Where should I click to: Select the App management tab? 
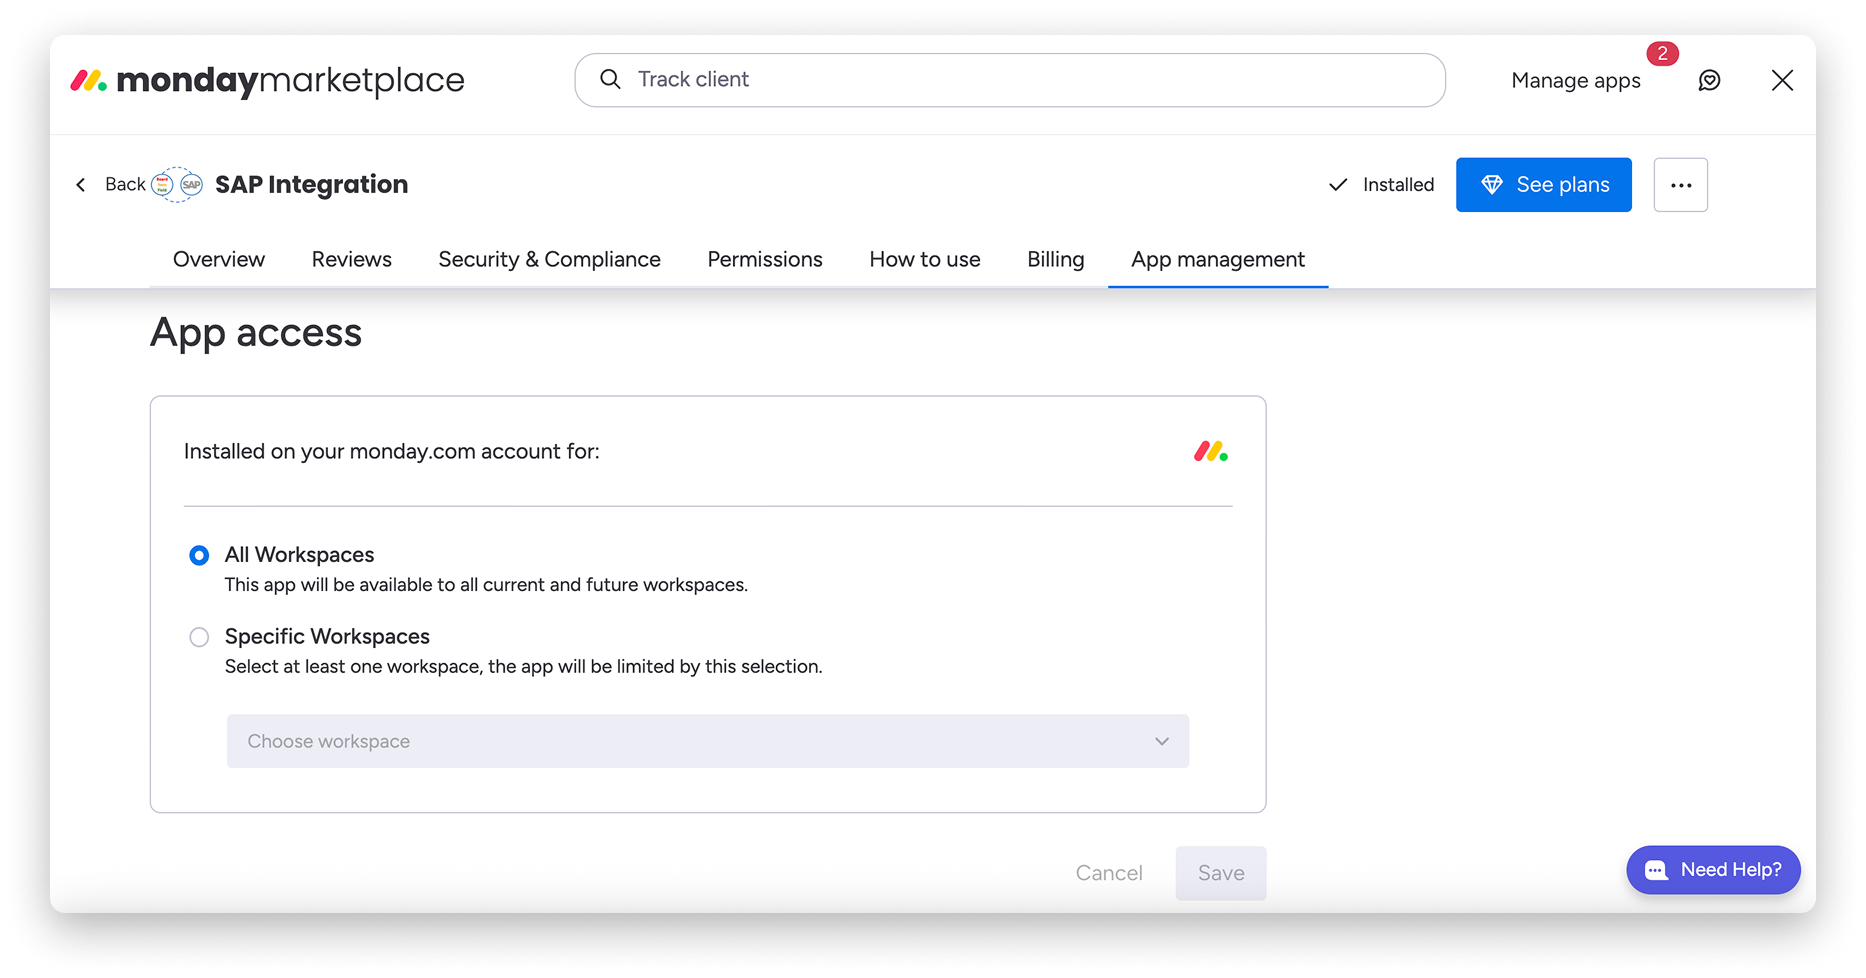coord(1218,260)
